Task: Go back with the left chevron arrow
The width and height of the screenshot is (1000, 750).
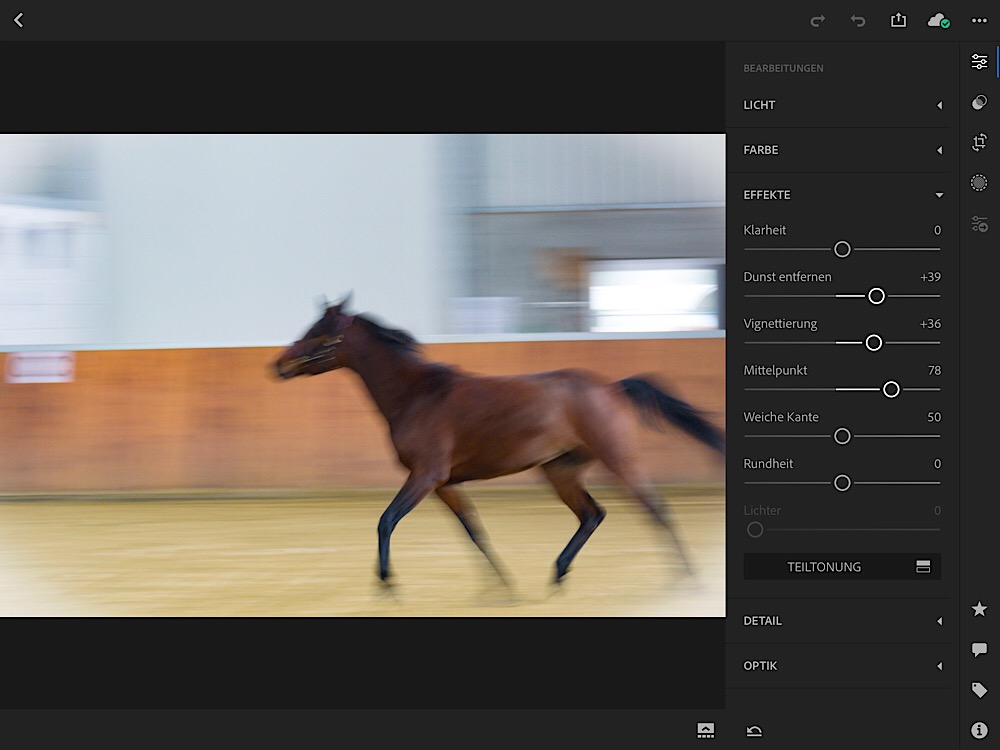Action: point(18,20)
